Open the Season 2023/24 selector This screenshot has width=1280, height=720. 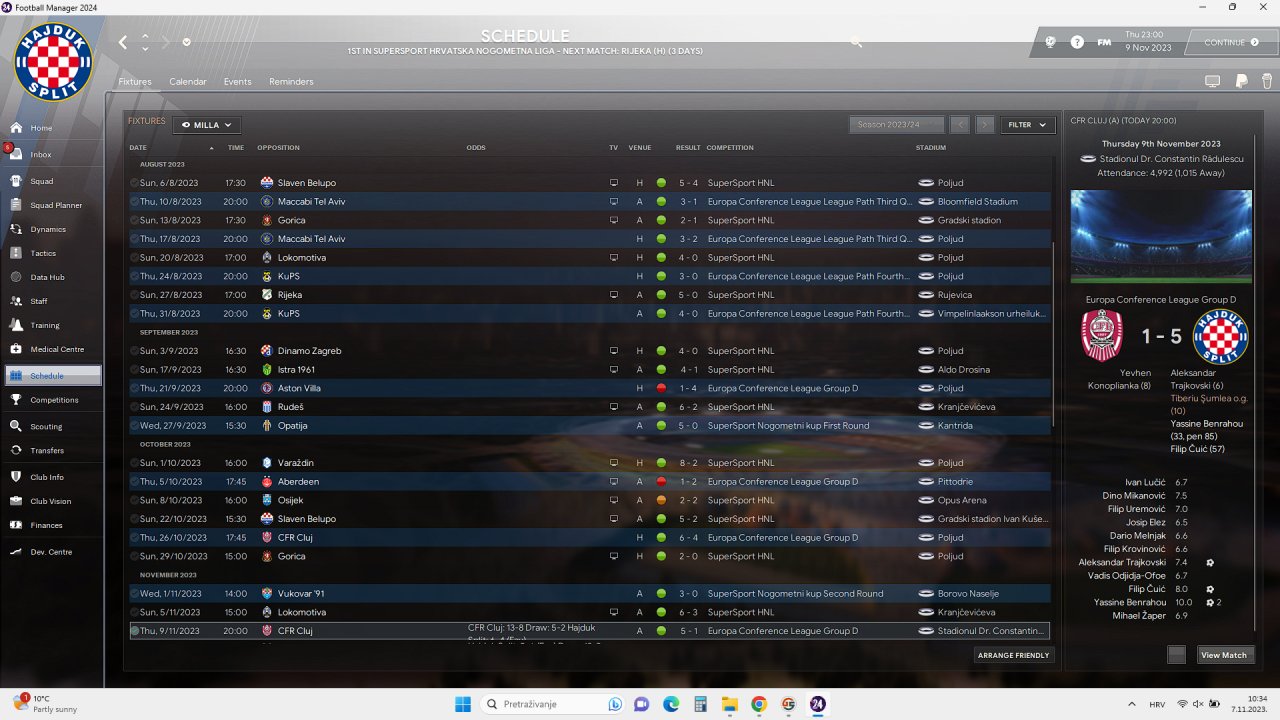897,125
